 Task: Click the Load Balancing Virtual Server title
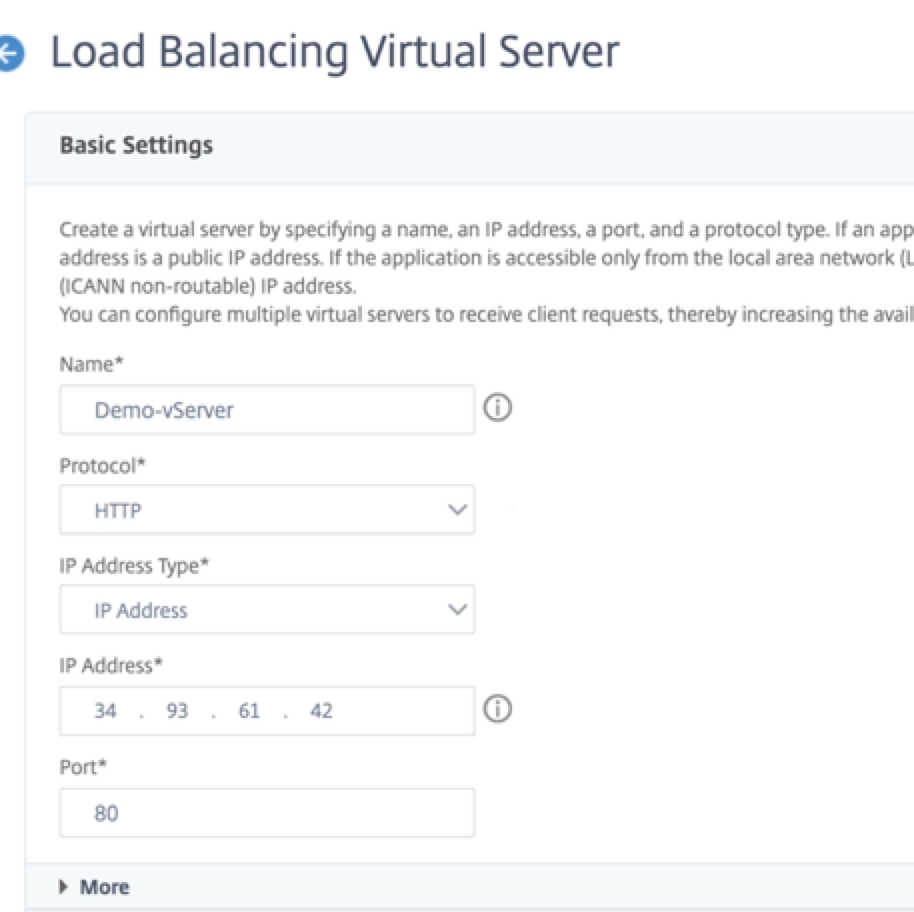click(335, 52)
